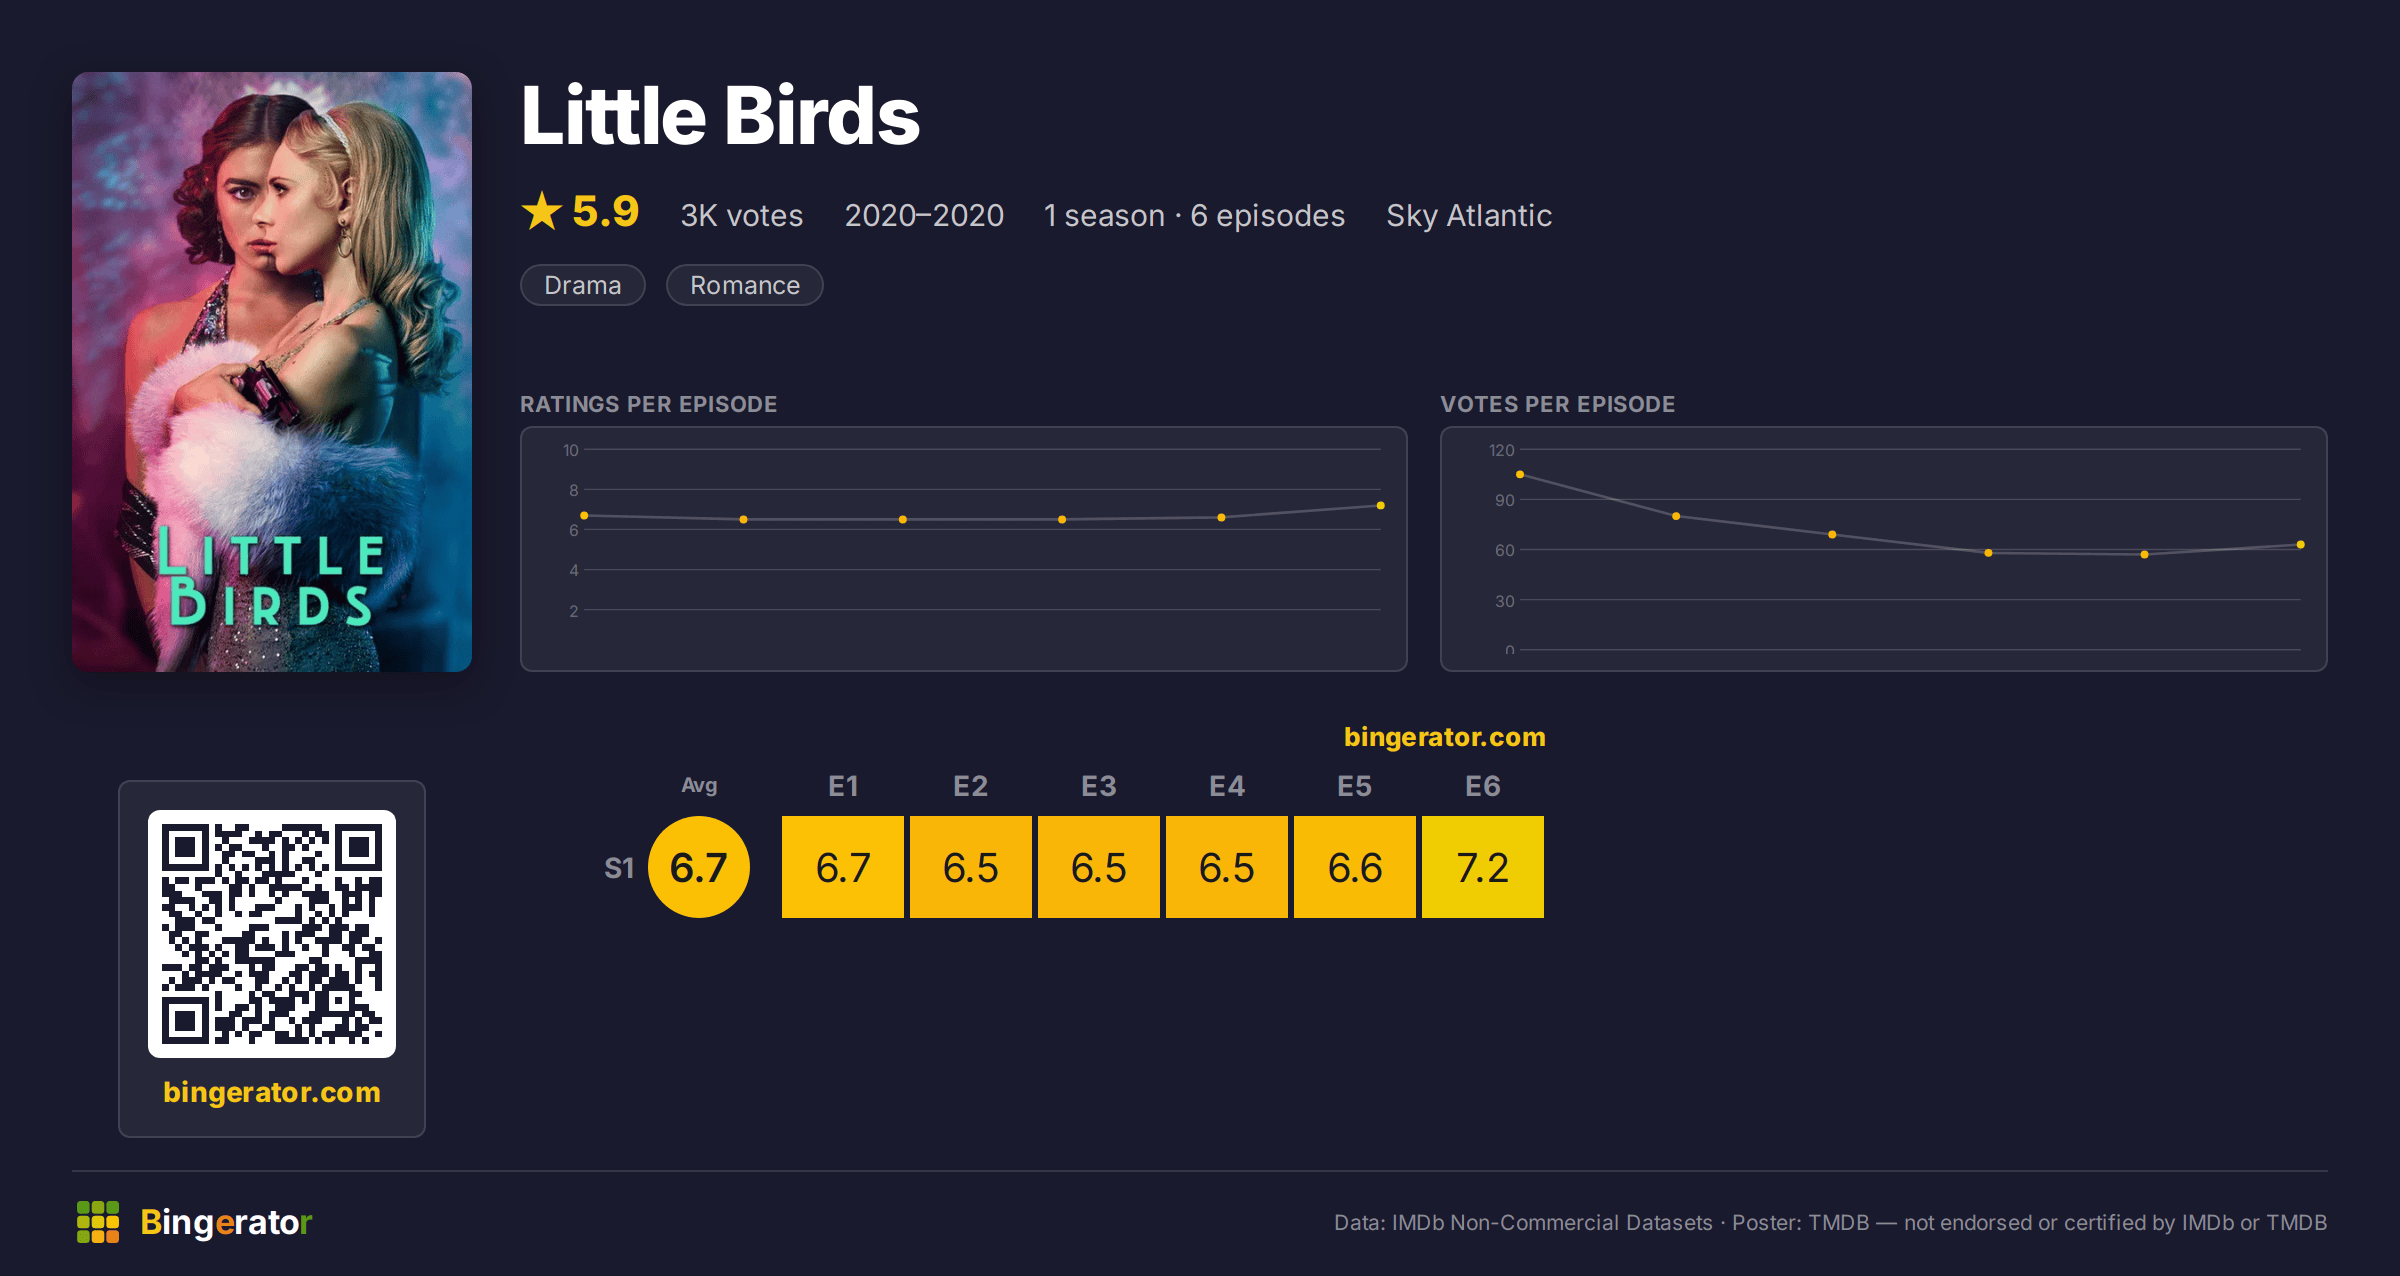This screenshot has width=2400, height=1276.
Task: Click the yellow star rating icon
Action: [542, 211]
